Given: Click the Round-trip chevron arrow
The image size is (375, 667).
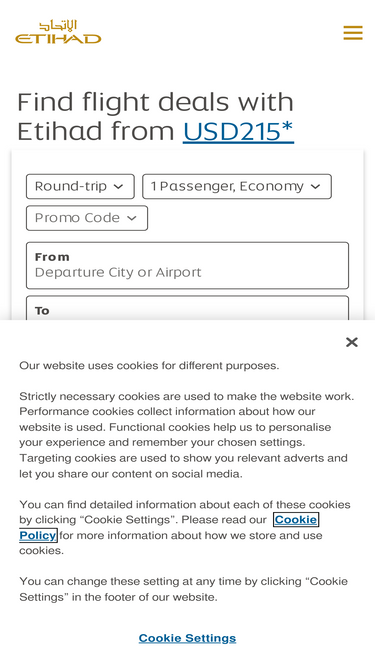Looking at the screenshot, I should (x=119, y=187).
